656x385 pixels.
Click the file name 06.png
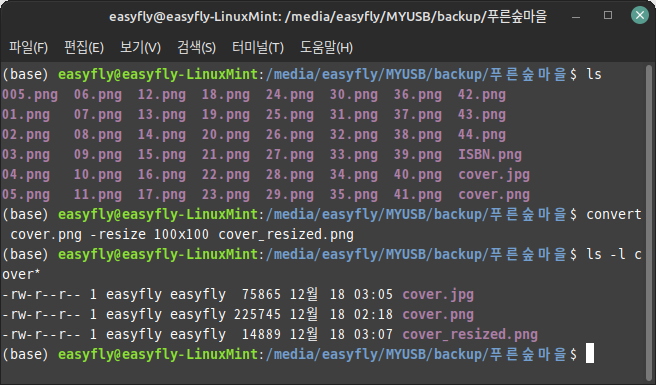click(98, 95)
